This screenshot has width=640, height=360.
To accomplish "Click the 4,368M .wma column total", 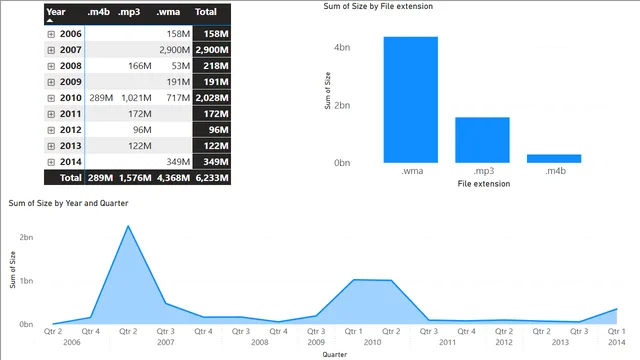I will pos(173,178).
